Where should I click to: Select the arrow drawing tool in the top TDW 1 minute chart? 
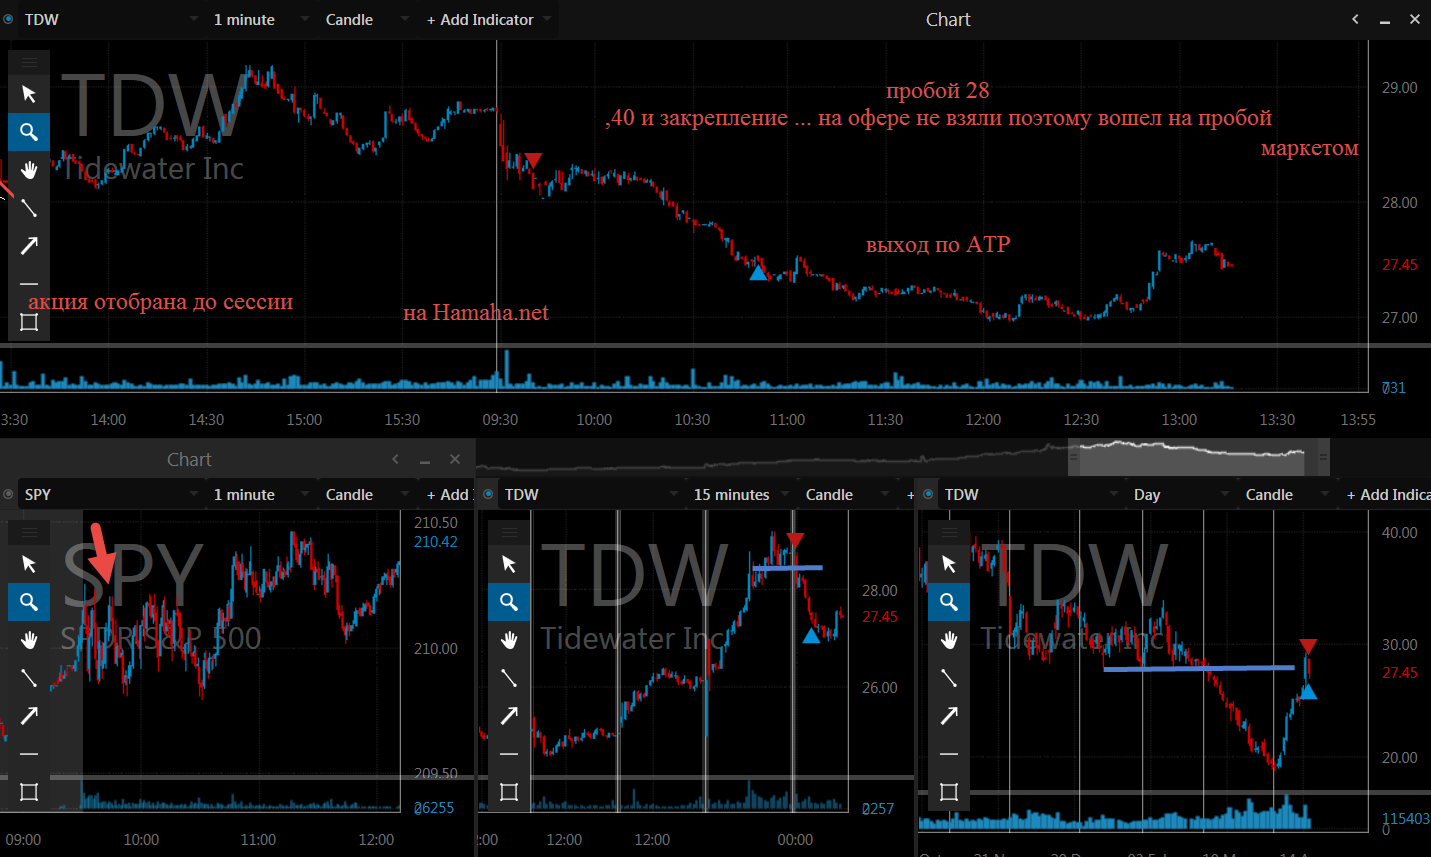pyautogui.click(x=29, y=246)
